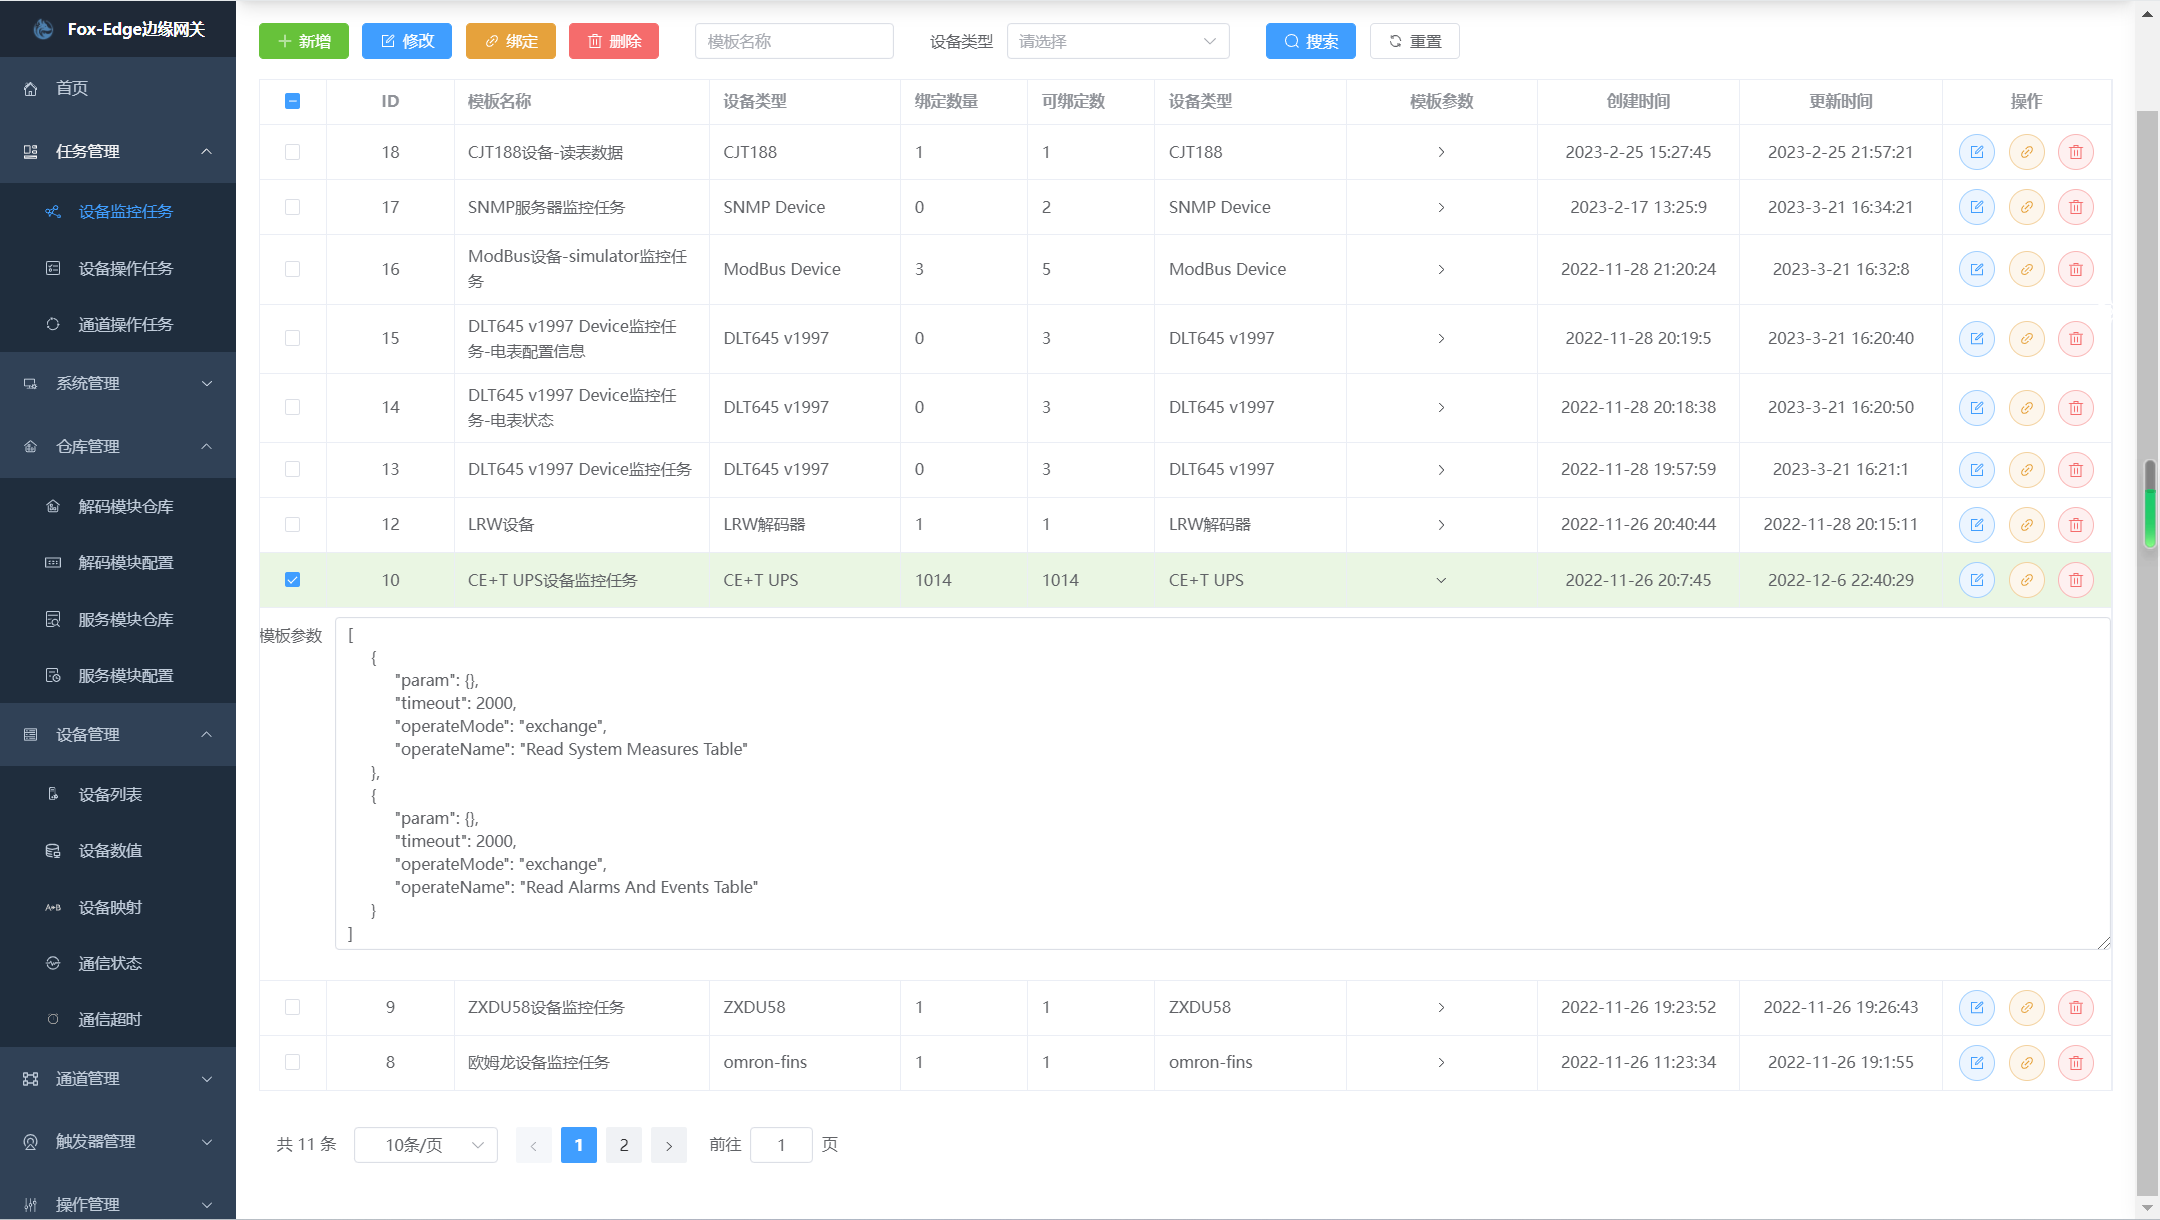The width and height of the screenshot is (2160, 1220).
Task: Open the 设备类型 请选择 dropdown
Action: (x=1118, y=41)
